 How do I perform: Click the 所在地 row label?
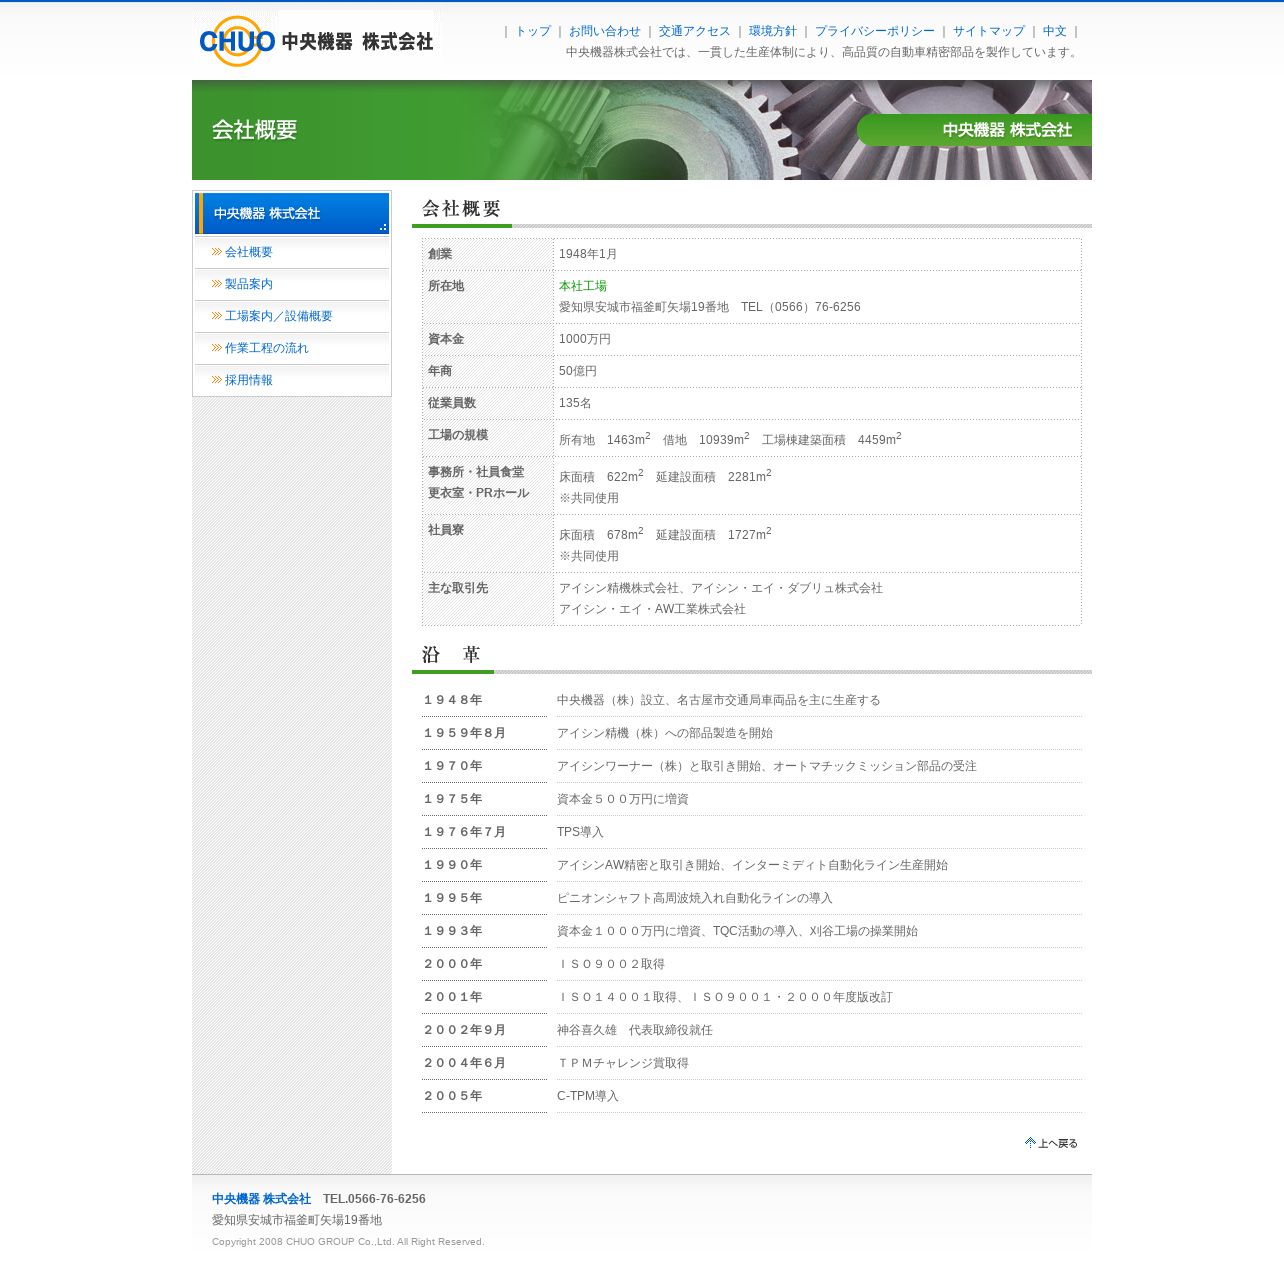pos(446,286)
